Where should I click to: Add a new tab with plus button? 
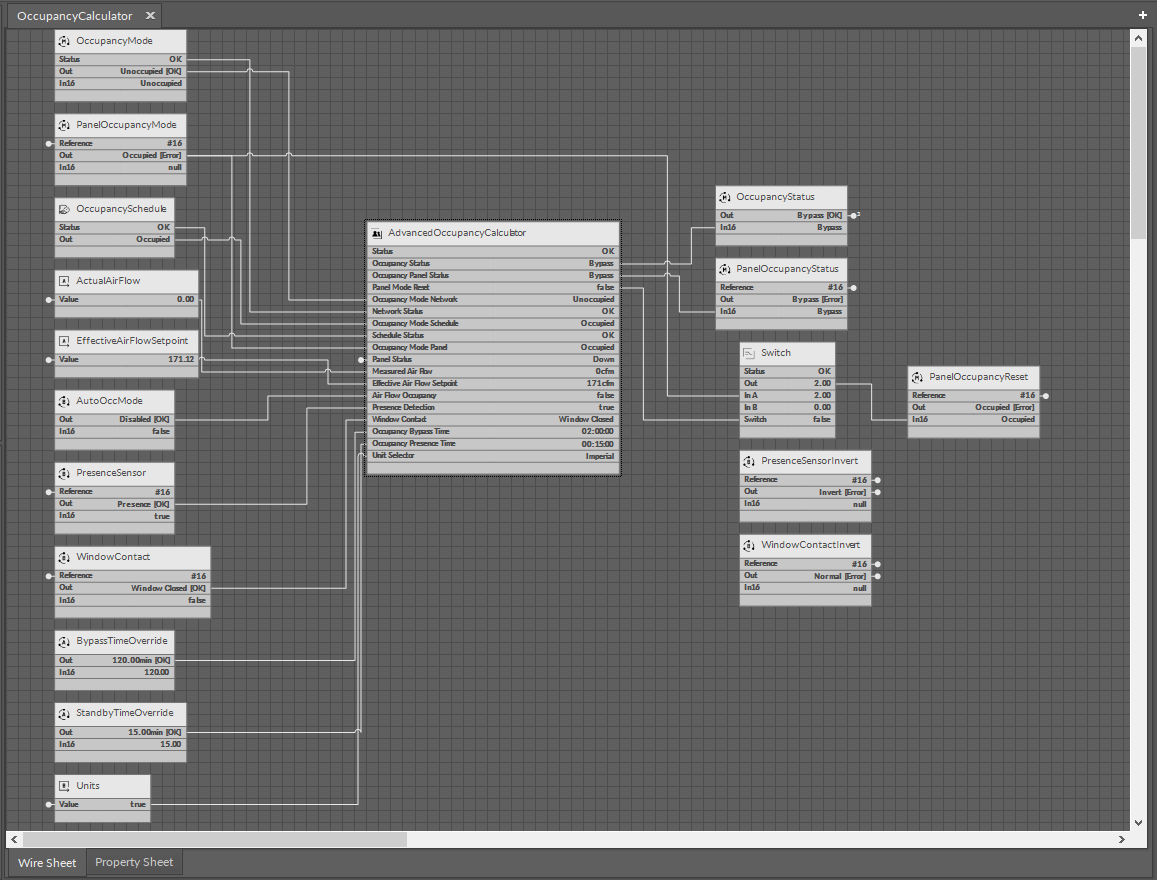[x=1142, y=15]
